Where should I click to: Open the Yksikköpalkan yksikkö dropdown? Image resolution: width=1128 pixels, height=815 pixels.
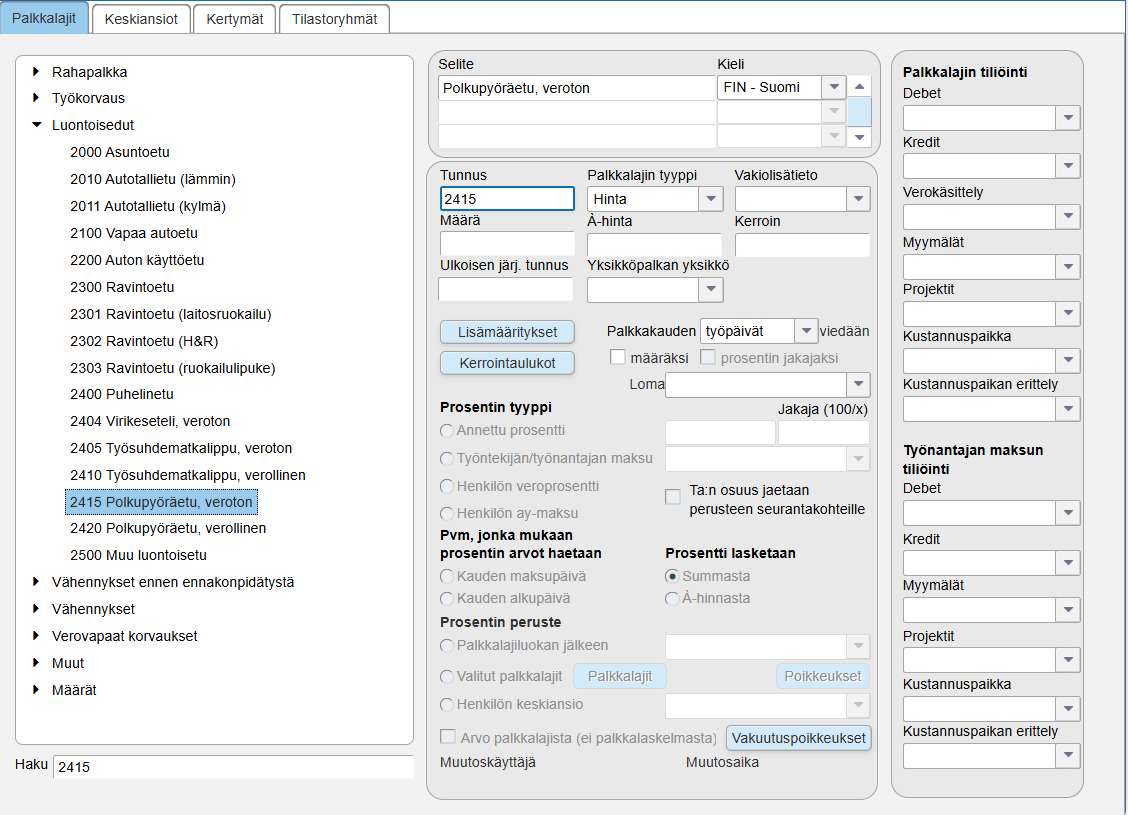pos(711,289)
